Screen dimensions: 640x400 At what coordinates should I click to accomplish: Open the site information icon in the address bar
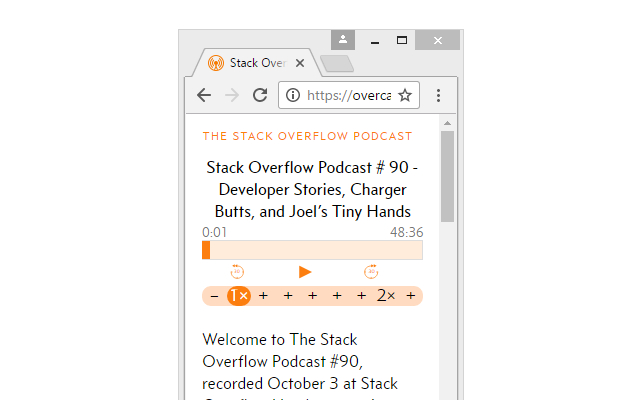(293, 95)
